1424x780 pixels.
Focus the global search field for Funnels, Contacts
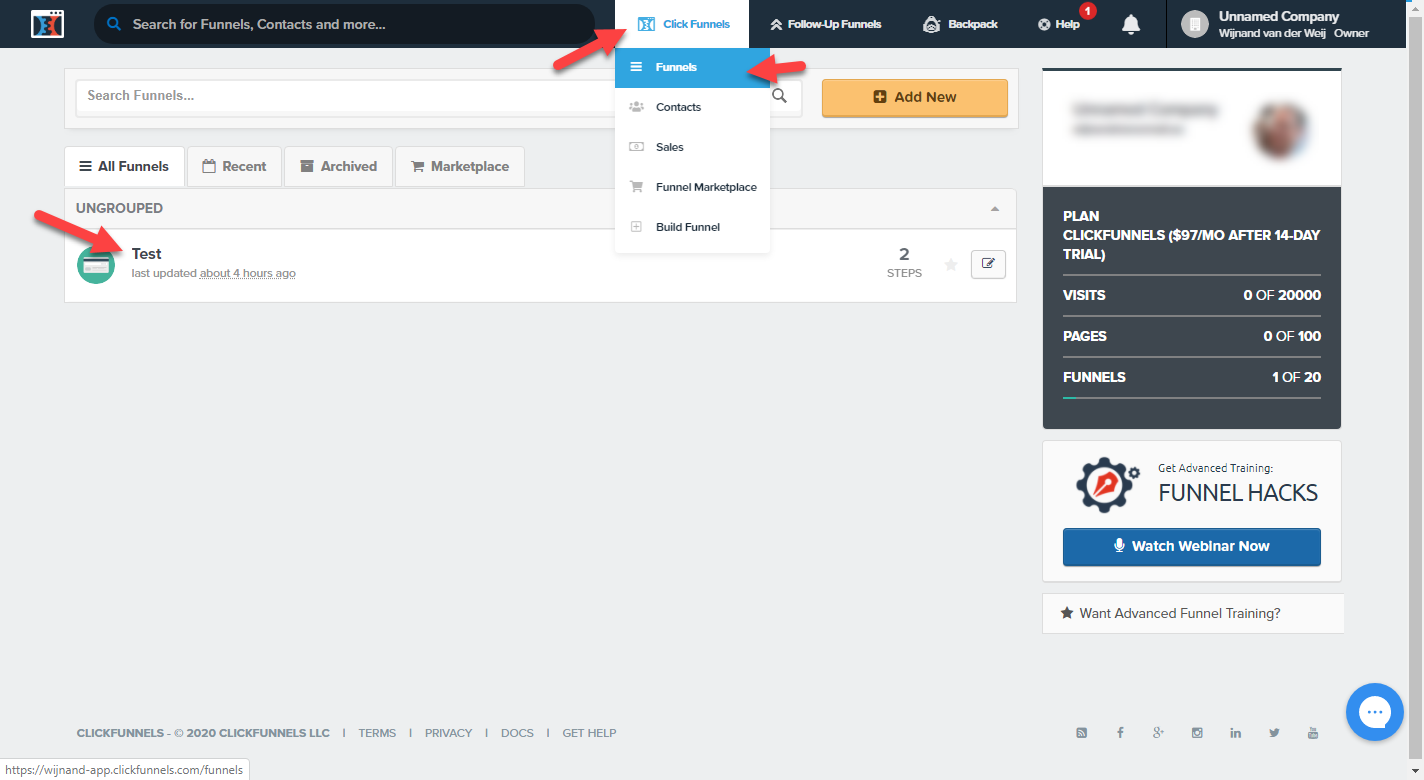click(x=344, y=24)
